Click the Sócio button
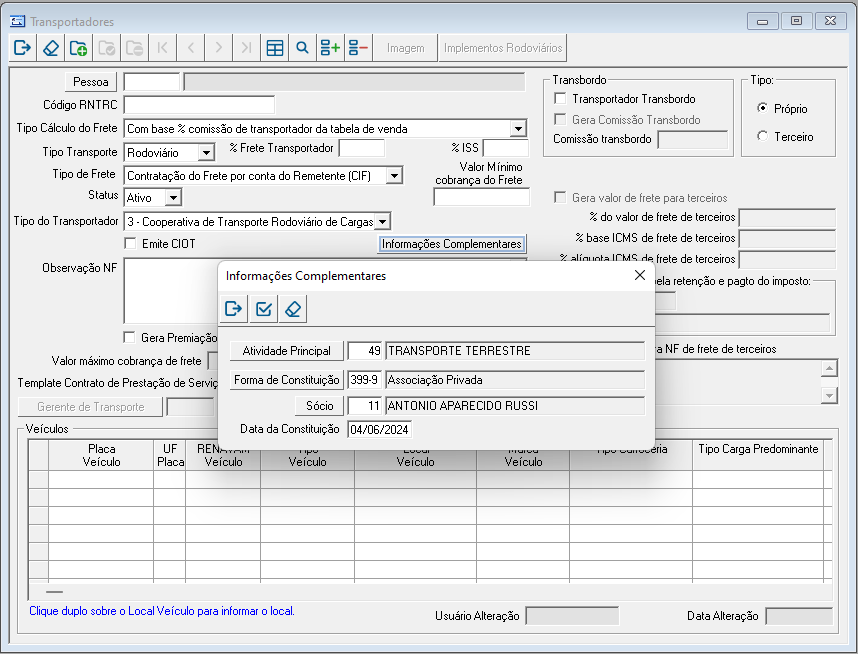The height and width of the screenshot is (654, 858). pos(320,406)
